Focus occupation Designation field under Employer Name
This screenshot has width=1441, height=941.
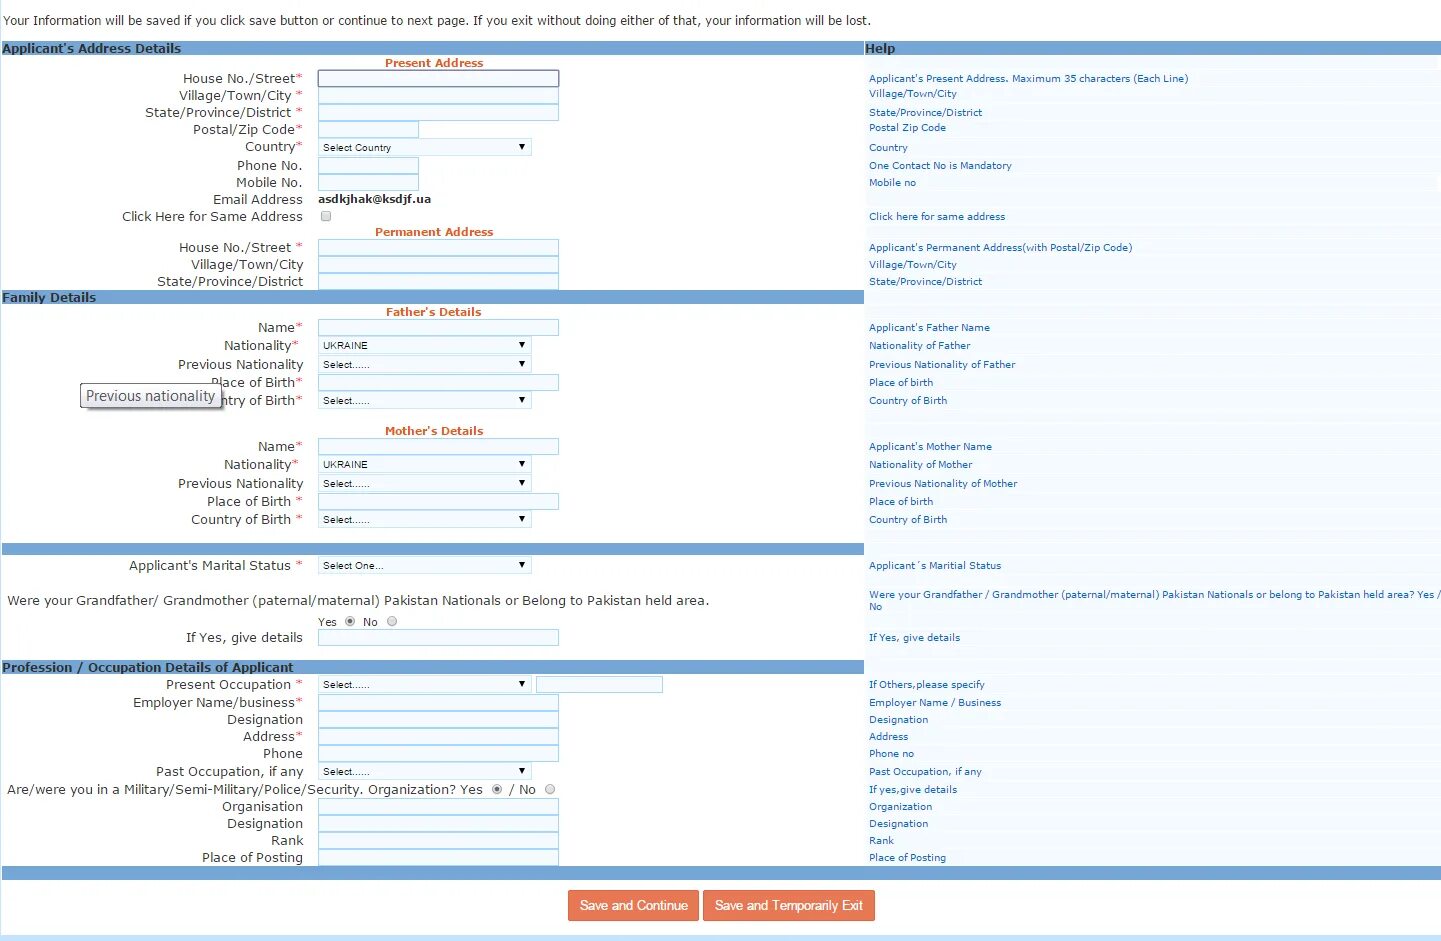[x=438, y=719]
